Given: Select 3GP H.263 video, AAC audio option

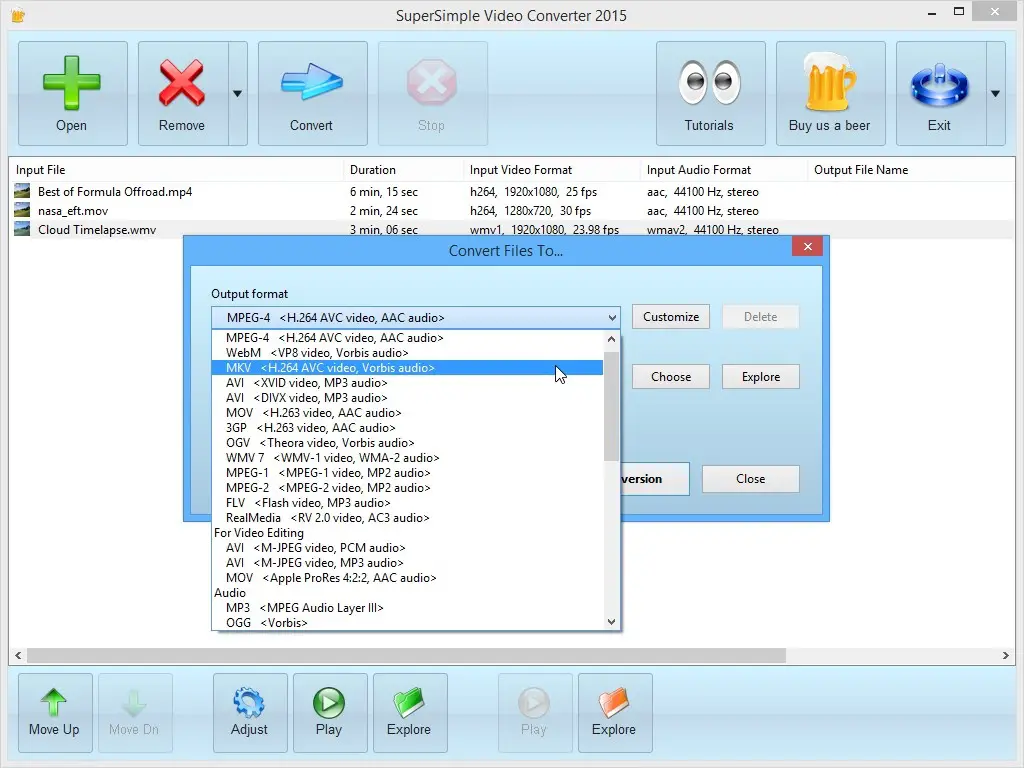Looking at the screenshot, I should click(407, 428).
